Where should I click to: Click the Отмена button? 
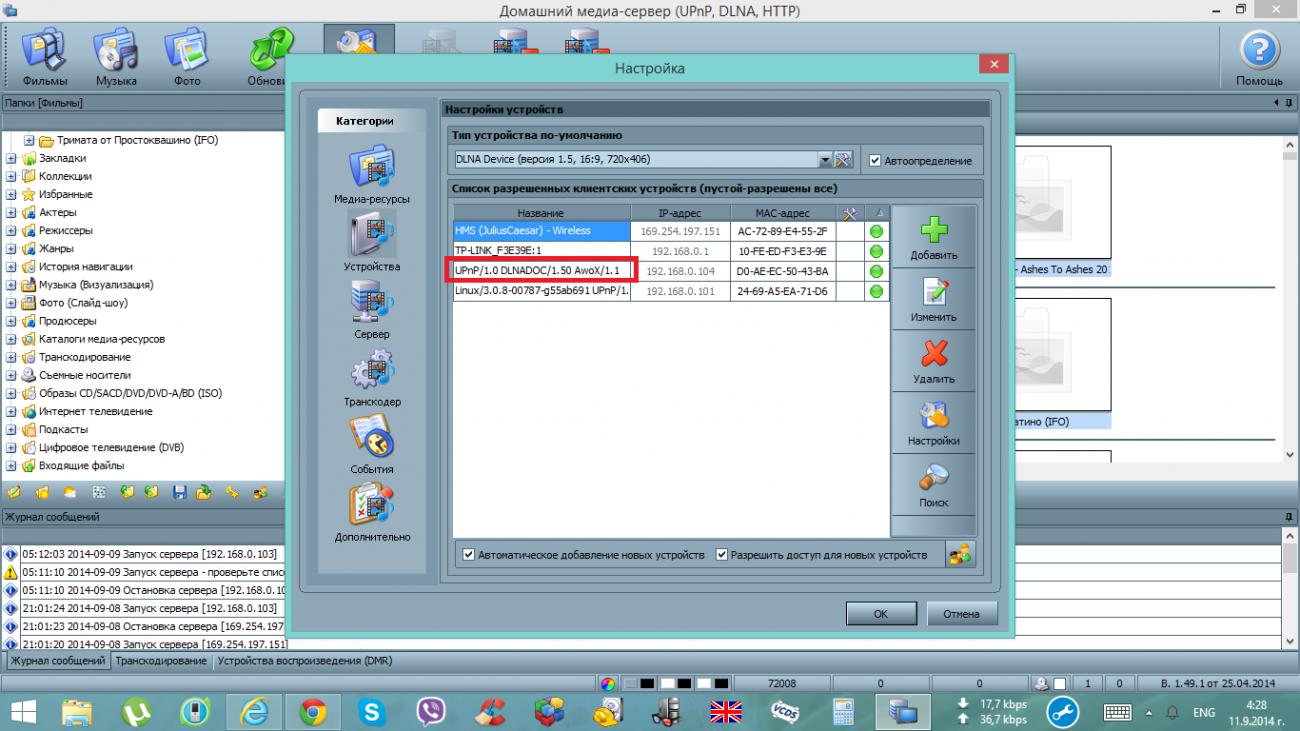(x=961, y=614)
